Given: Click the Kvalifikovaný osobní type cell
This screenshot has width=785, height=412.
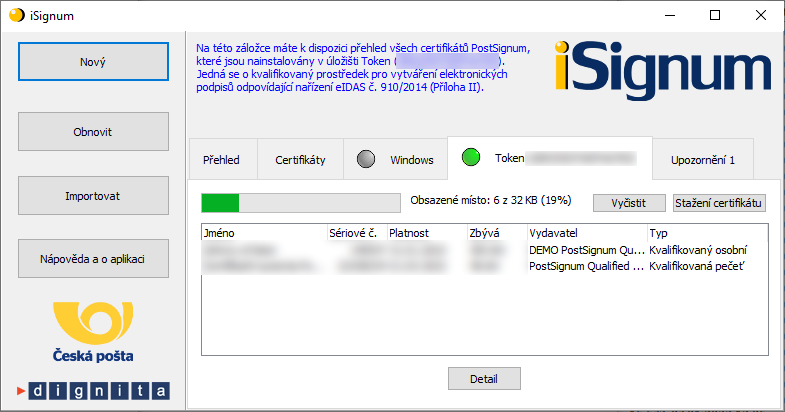Looking at the screenshot, I should point(698,250).
